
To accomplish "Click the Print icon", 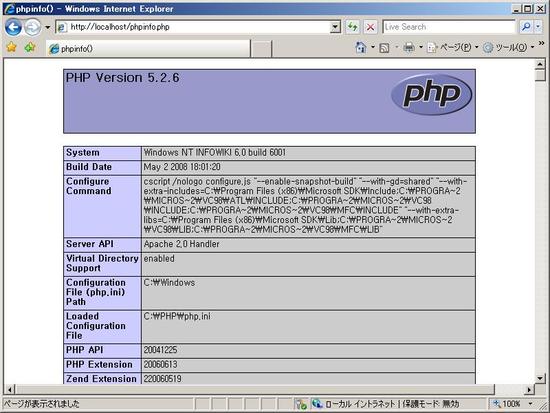I will coord(409,47).
